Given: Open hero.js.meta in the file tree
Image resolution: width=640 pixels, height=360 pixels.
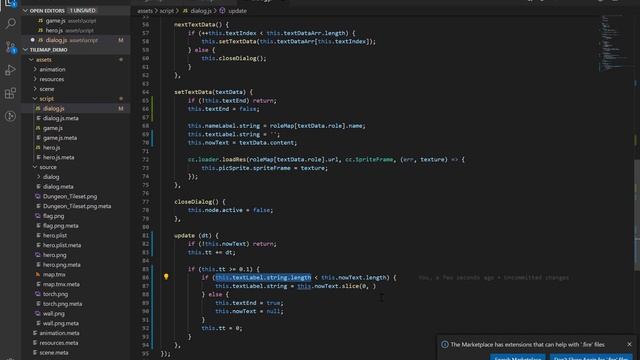Looking at the screenshot, I should [58, 158].
